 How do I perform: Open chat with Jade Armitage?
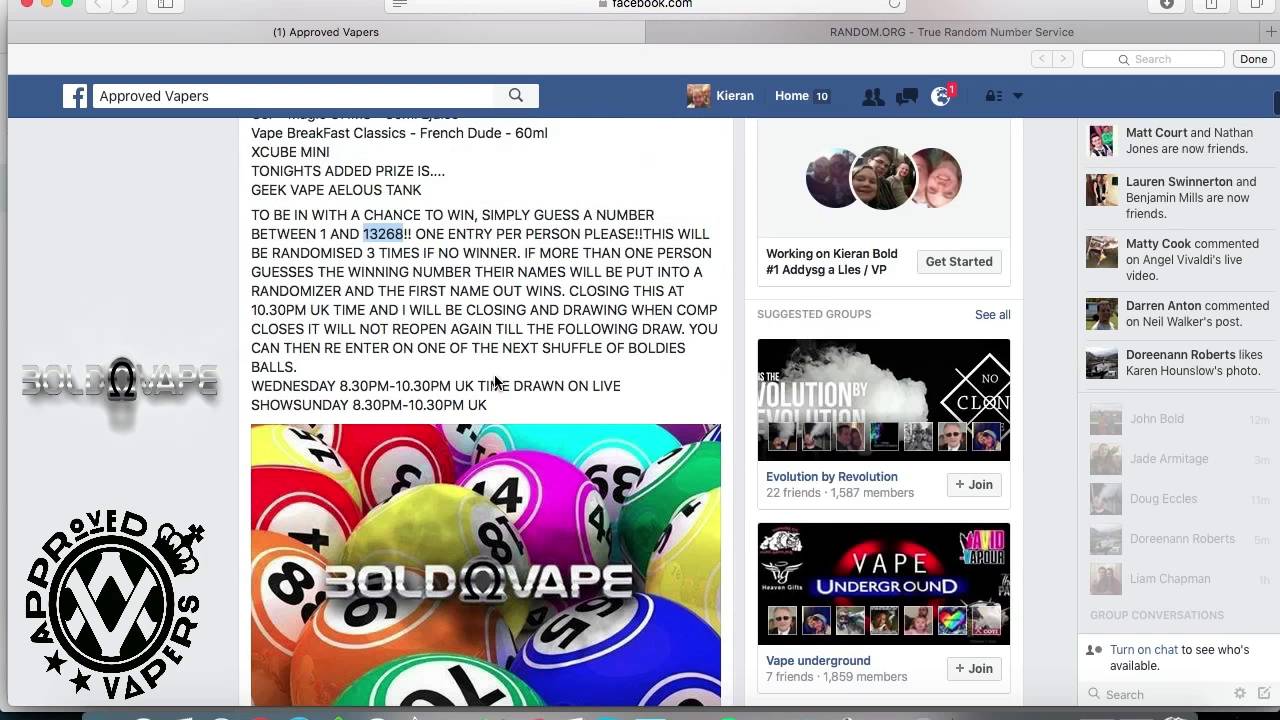pyautogui.click(x=1178, y=459)
